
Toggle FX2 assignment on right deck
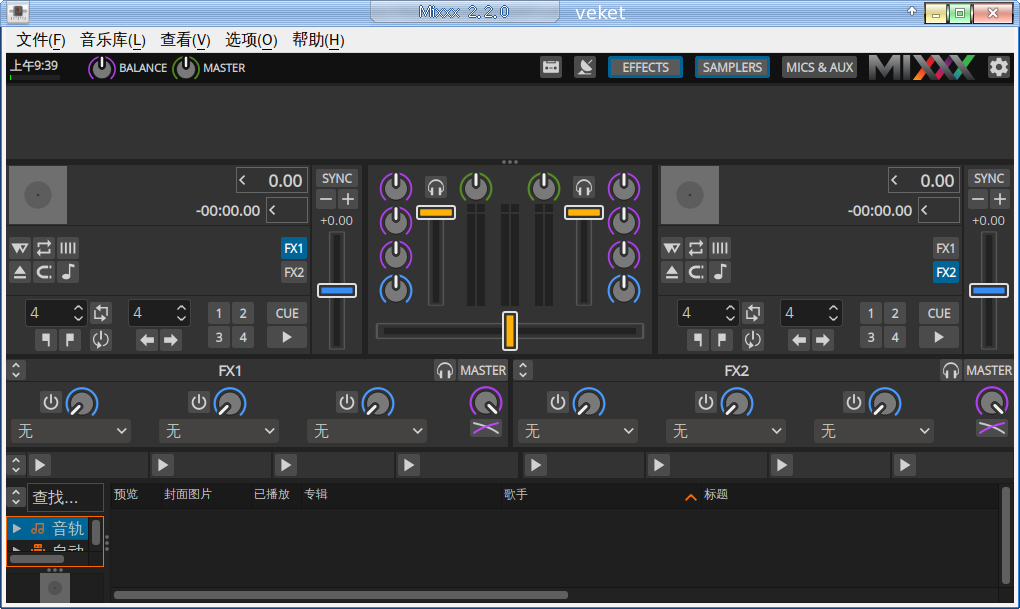coord(945,272)
